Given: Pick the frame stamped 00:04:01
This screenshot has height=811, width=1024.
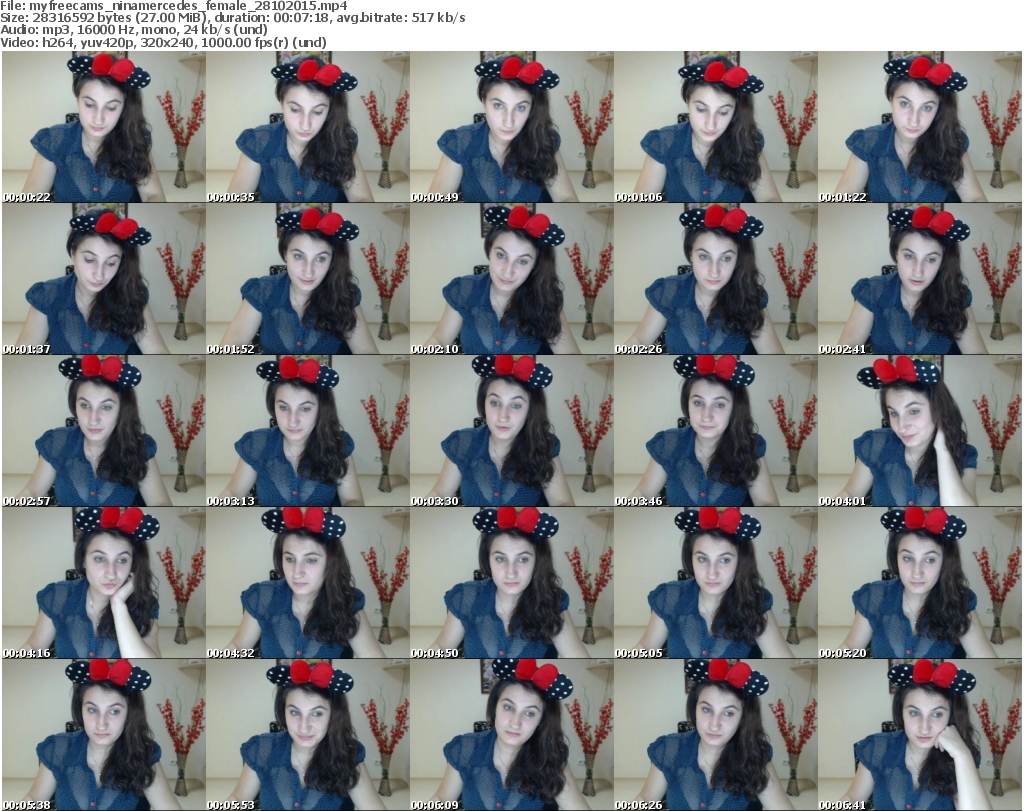Looking at the screenshot, I should tap(920, 431).
